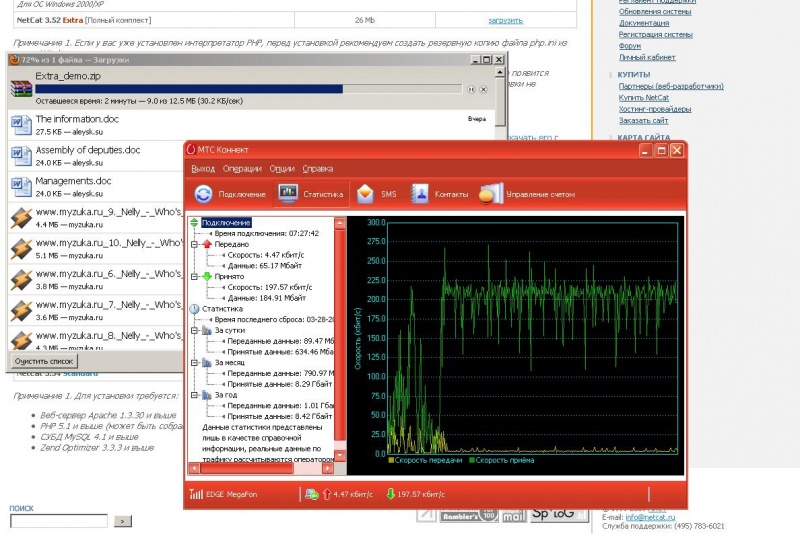
Task: Click the Подключение connection icon in toolbar
Action: pyautogui.click(x=204, y=194)
